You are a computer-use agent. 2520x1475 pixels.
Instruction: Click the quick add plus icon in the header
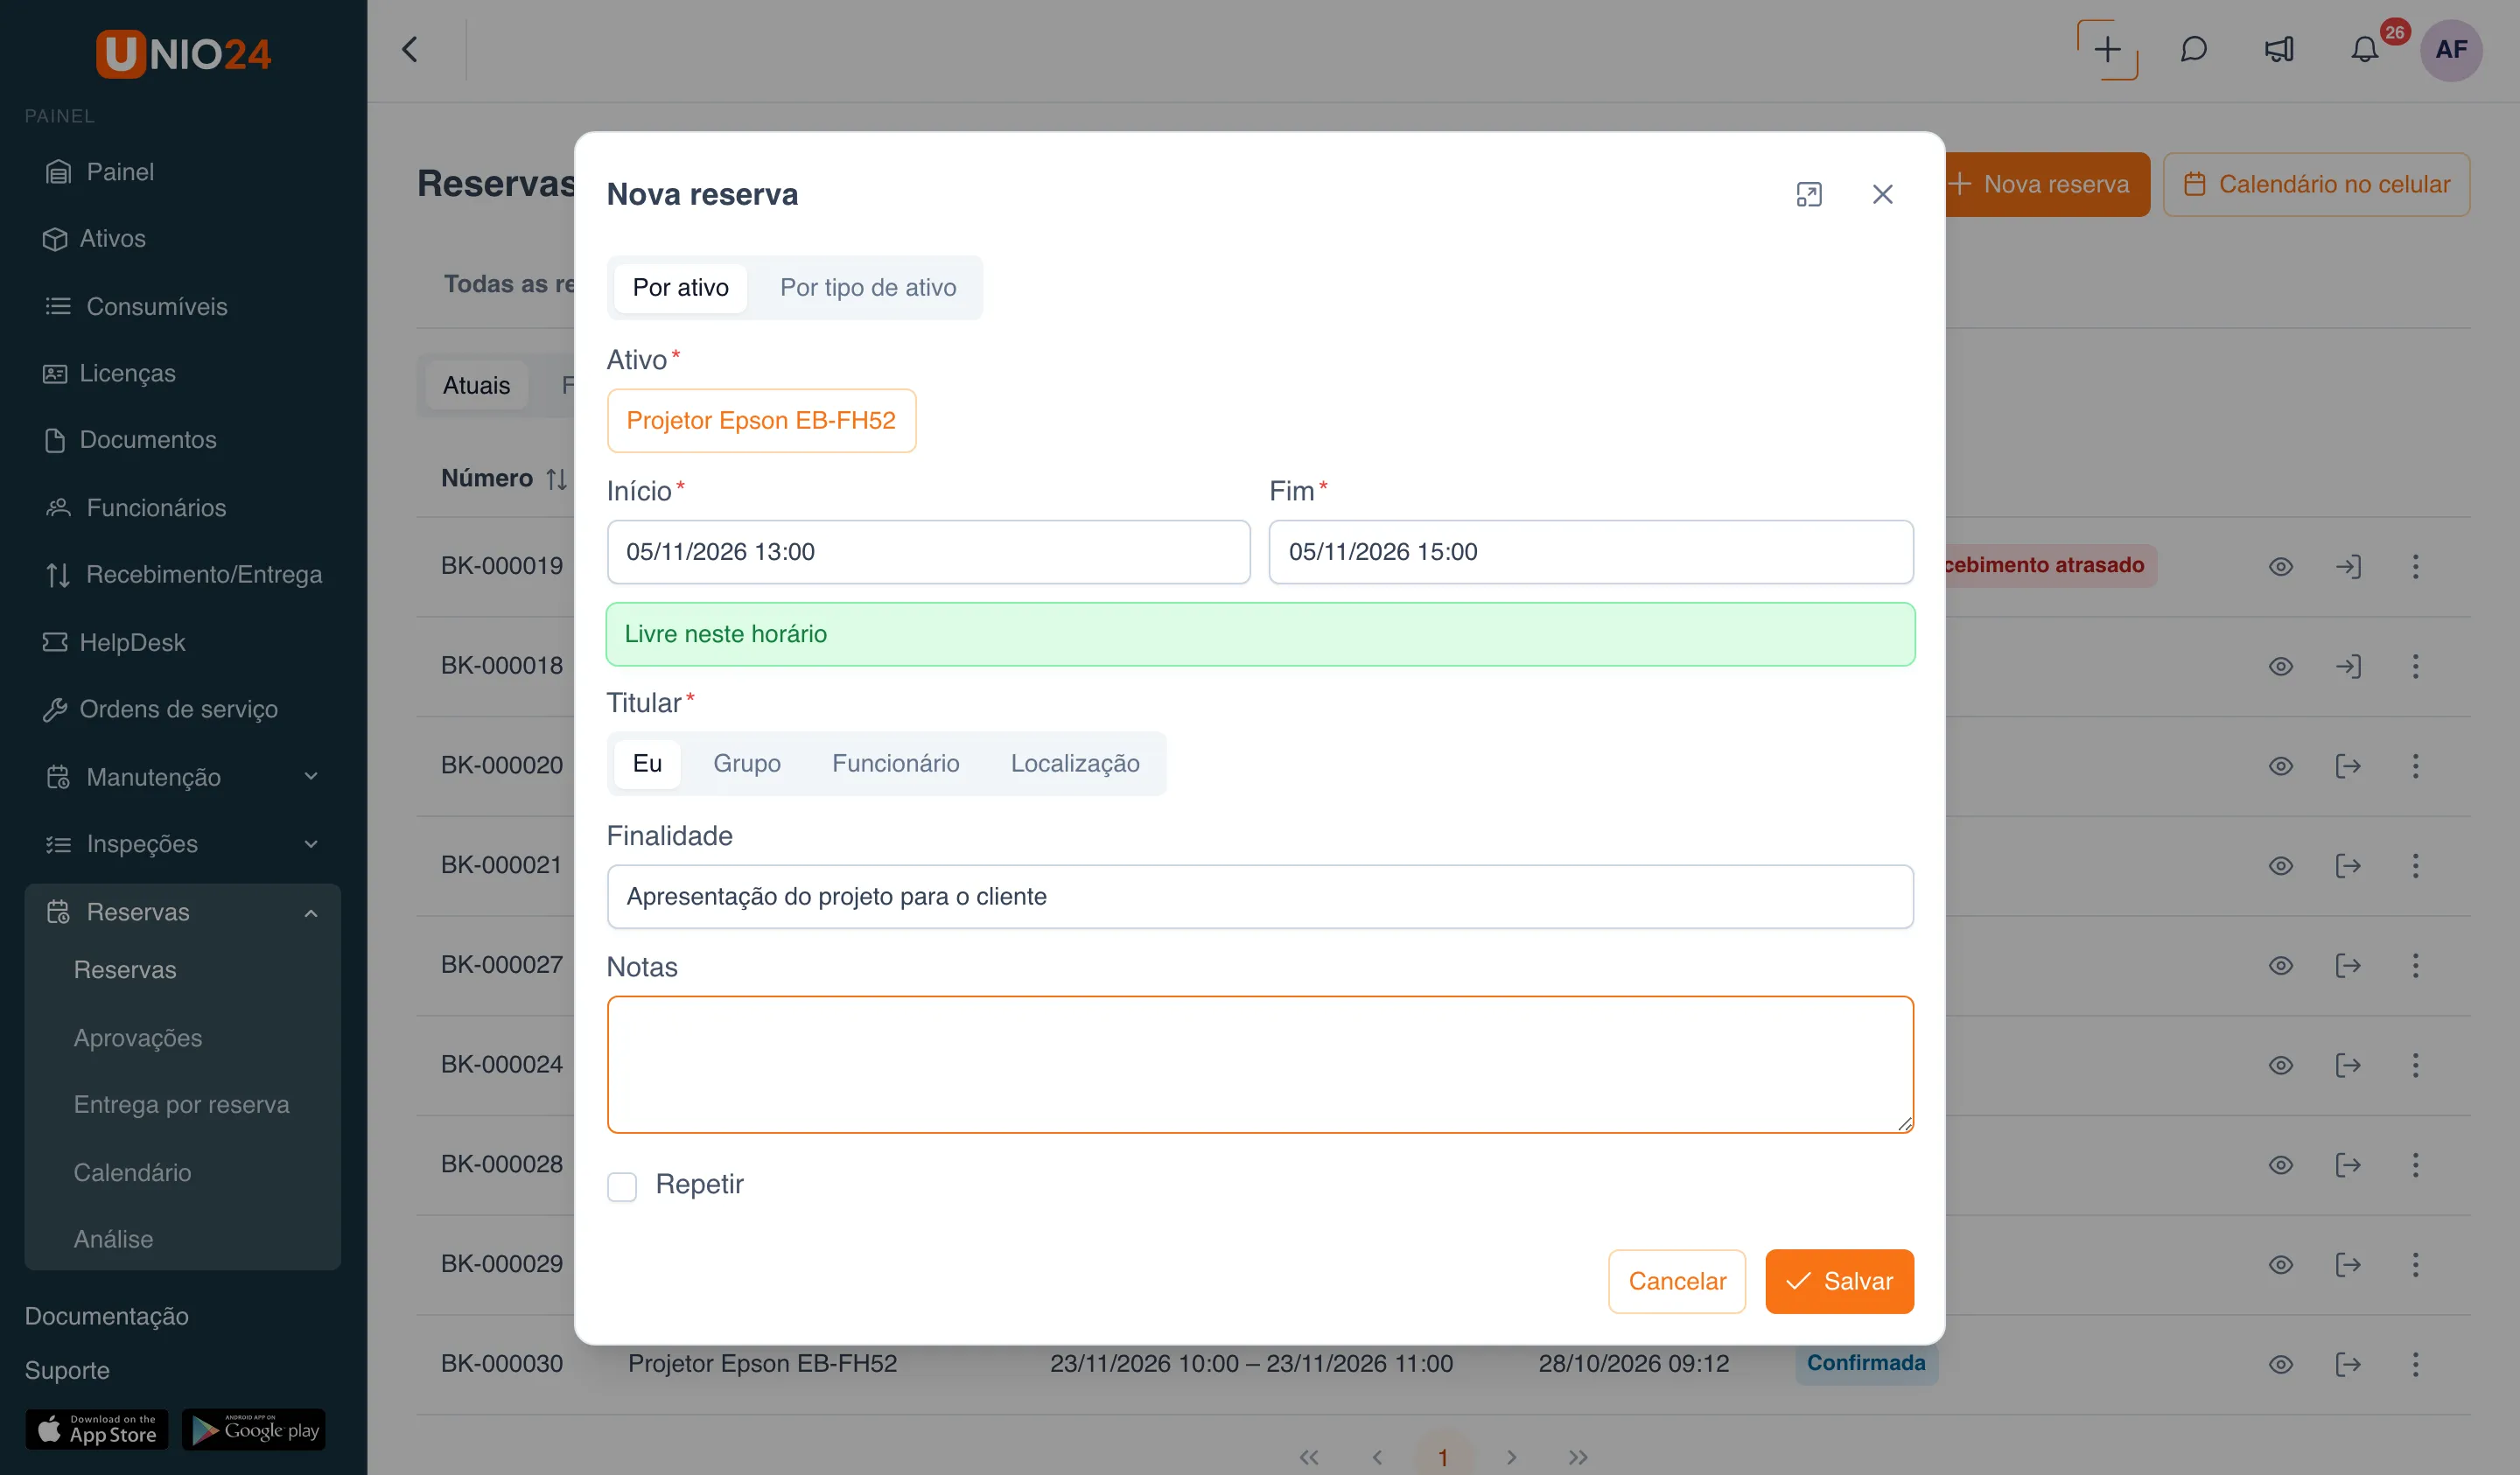coord(2107,49)
